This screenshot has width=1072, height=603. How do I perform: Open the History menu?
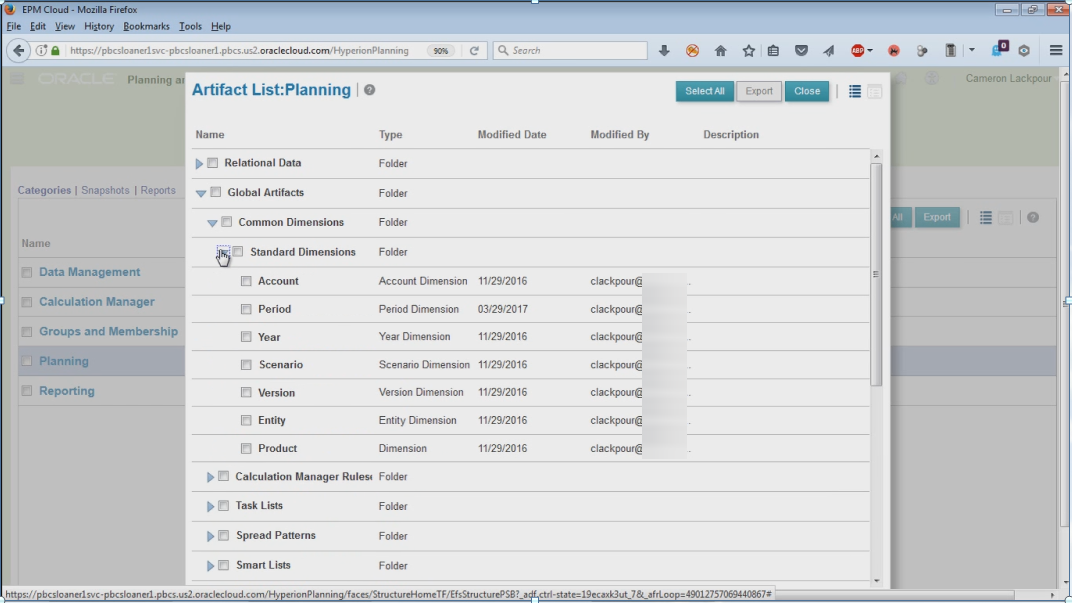click(98, 26)
